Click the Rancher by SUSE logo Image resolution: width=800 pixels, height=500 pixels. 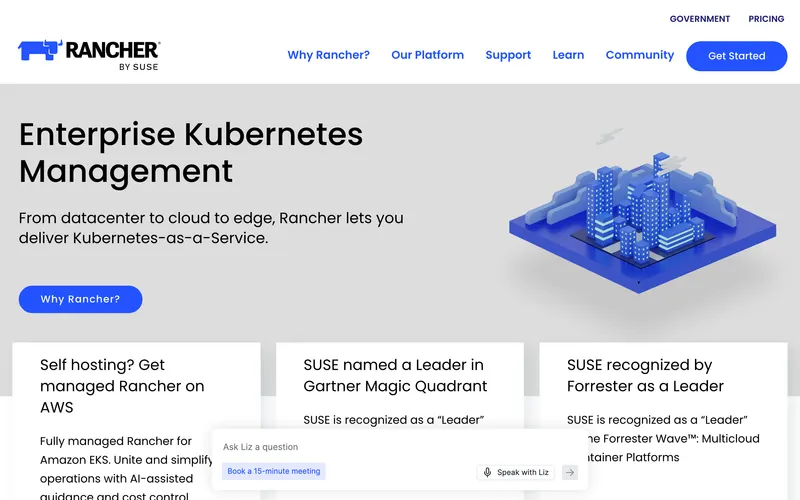[89, 55]
